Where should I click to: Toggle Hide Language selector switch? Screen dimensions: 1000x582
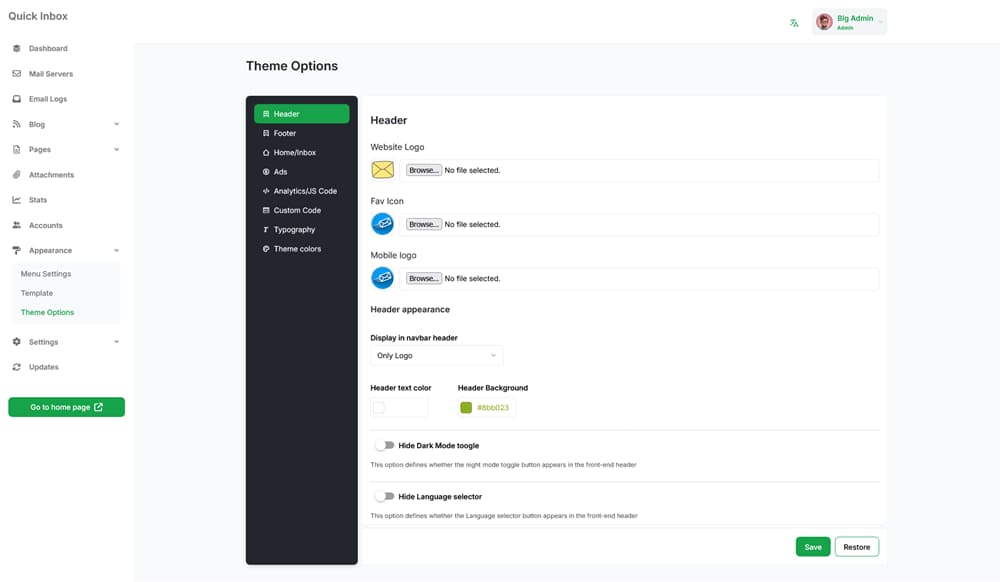click(385, 496)
